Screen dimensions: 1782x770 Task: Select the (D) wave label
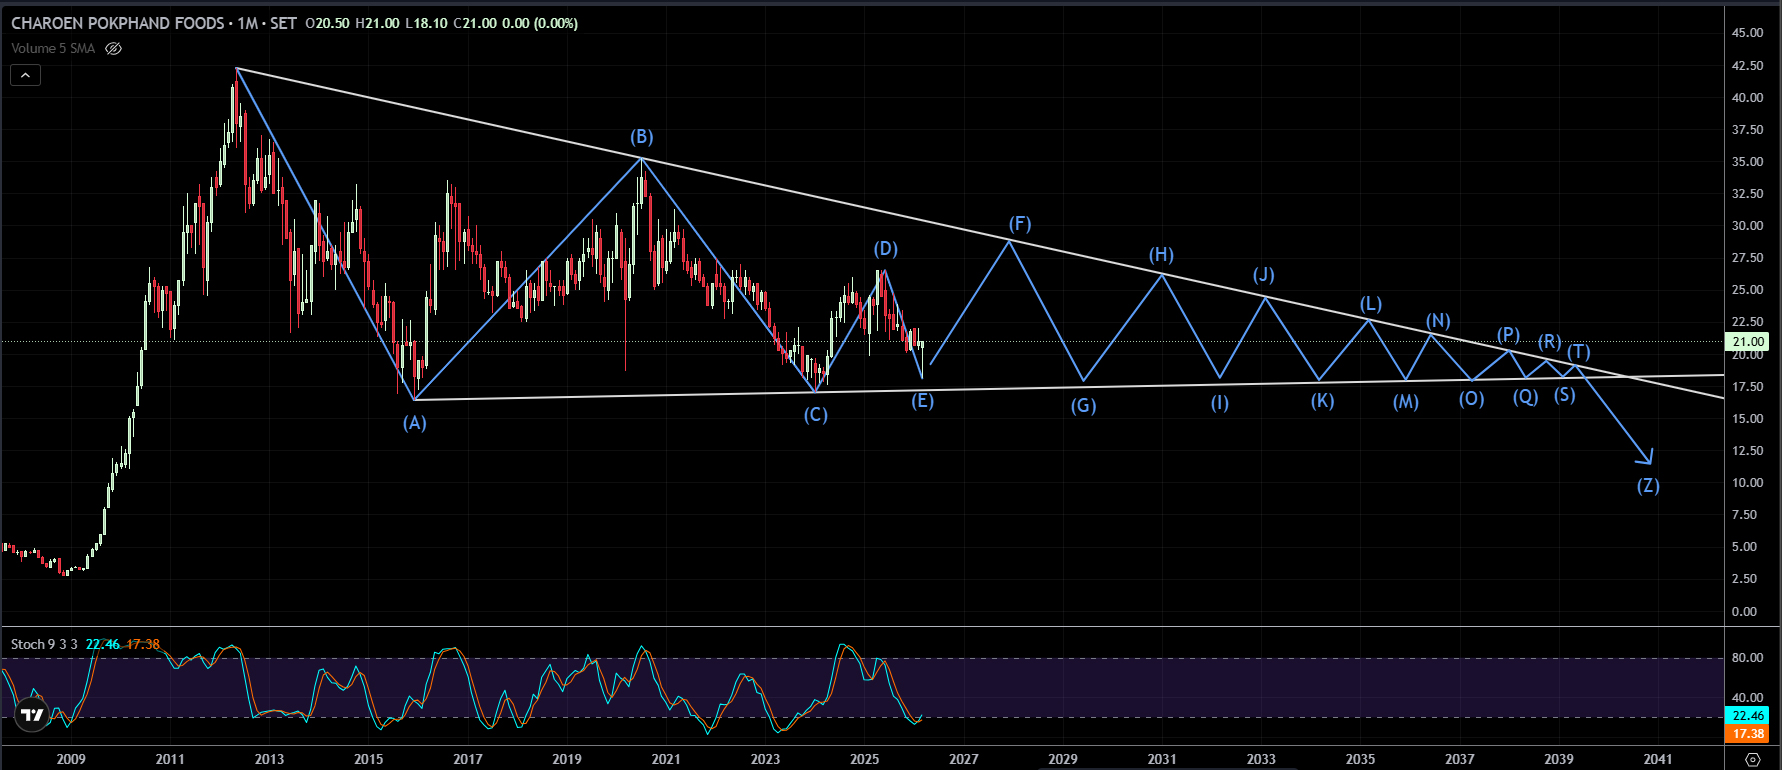[x=886, y=249]
